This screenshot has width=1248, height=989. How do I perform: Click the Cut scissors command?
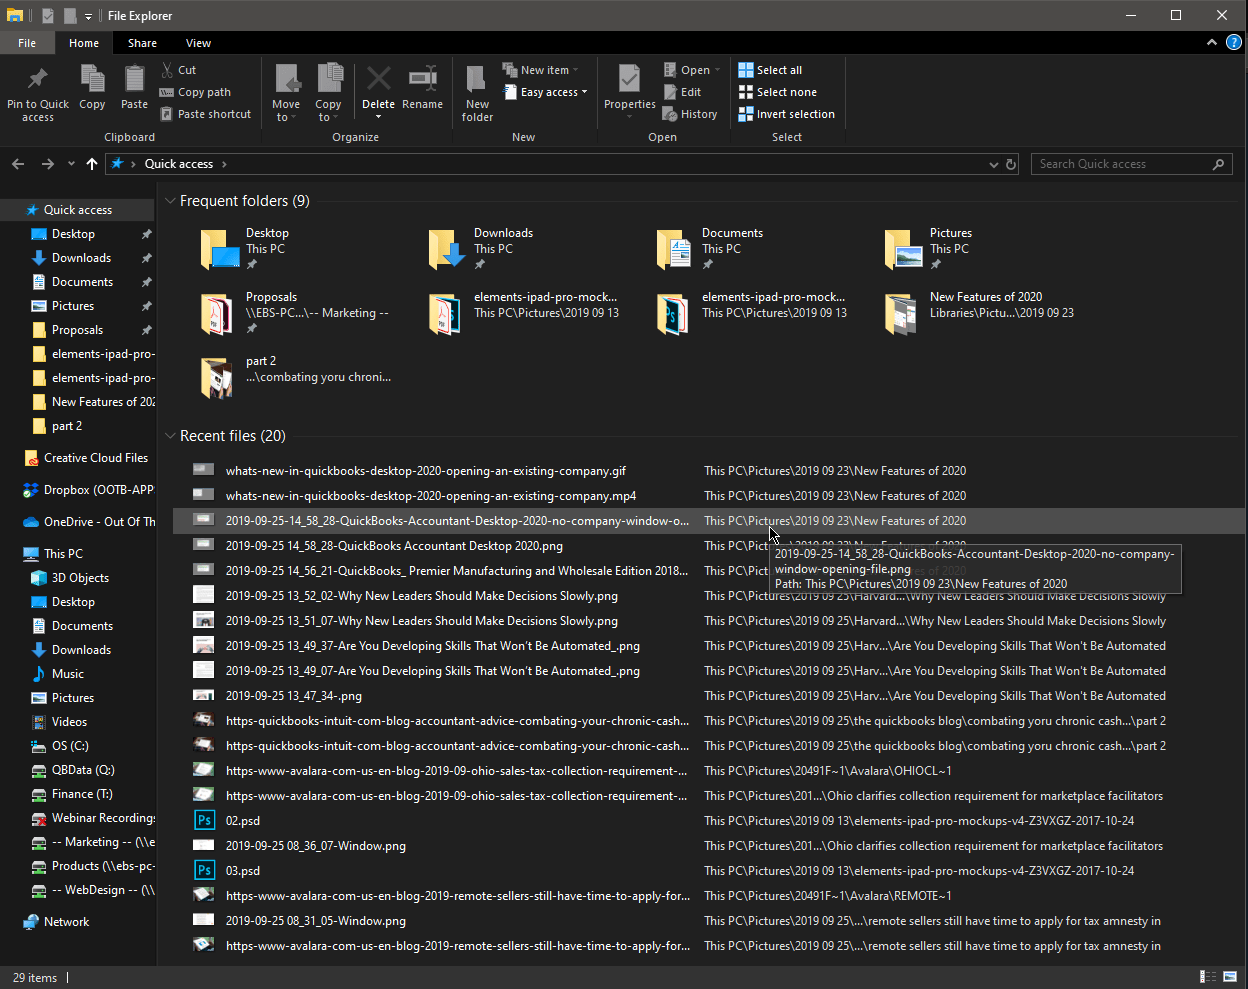click(179, 70)
